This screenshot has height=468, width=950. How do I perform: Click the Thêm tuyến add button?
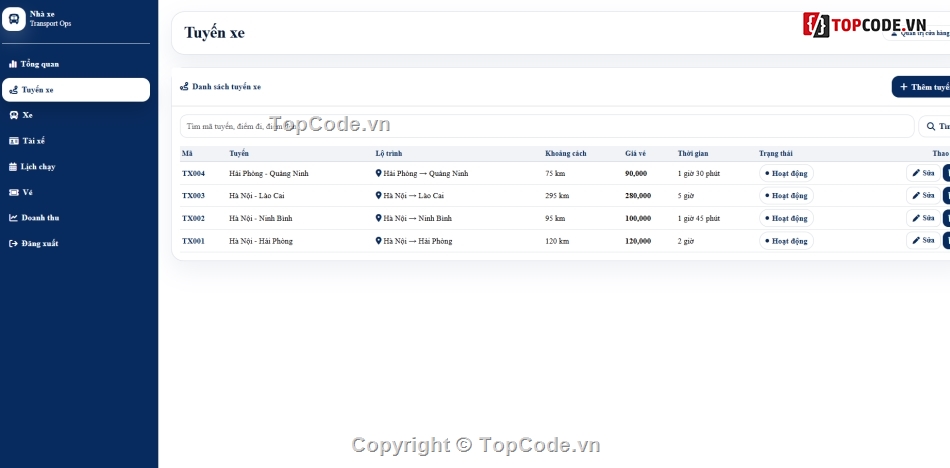[x=920, y=87]
